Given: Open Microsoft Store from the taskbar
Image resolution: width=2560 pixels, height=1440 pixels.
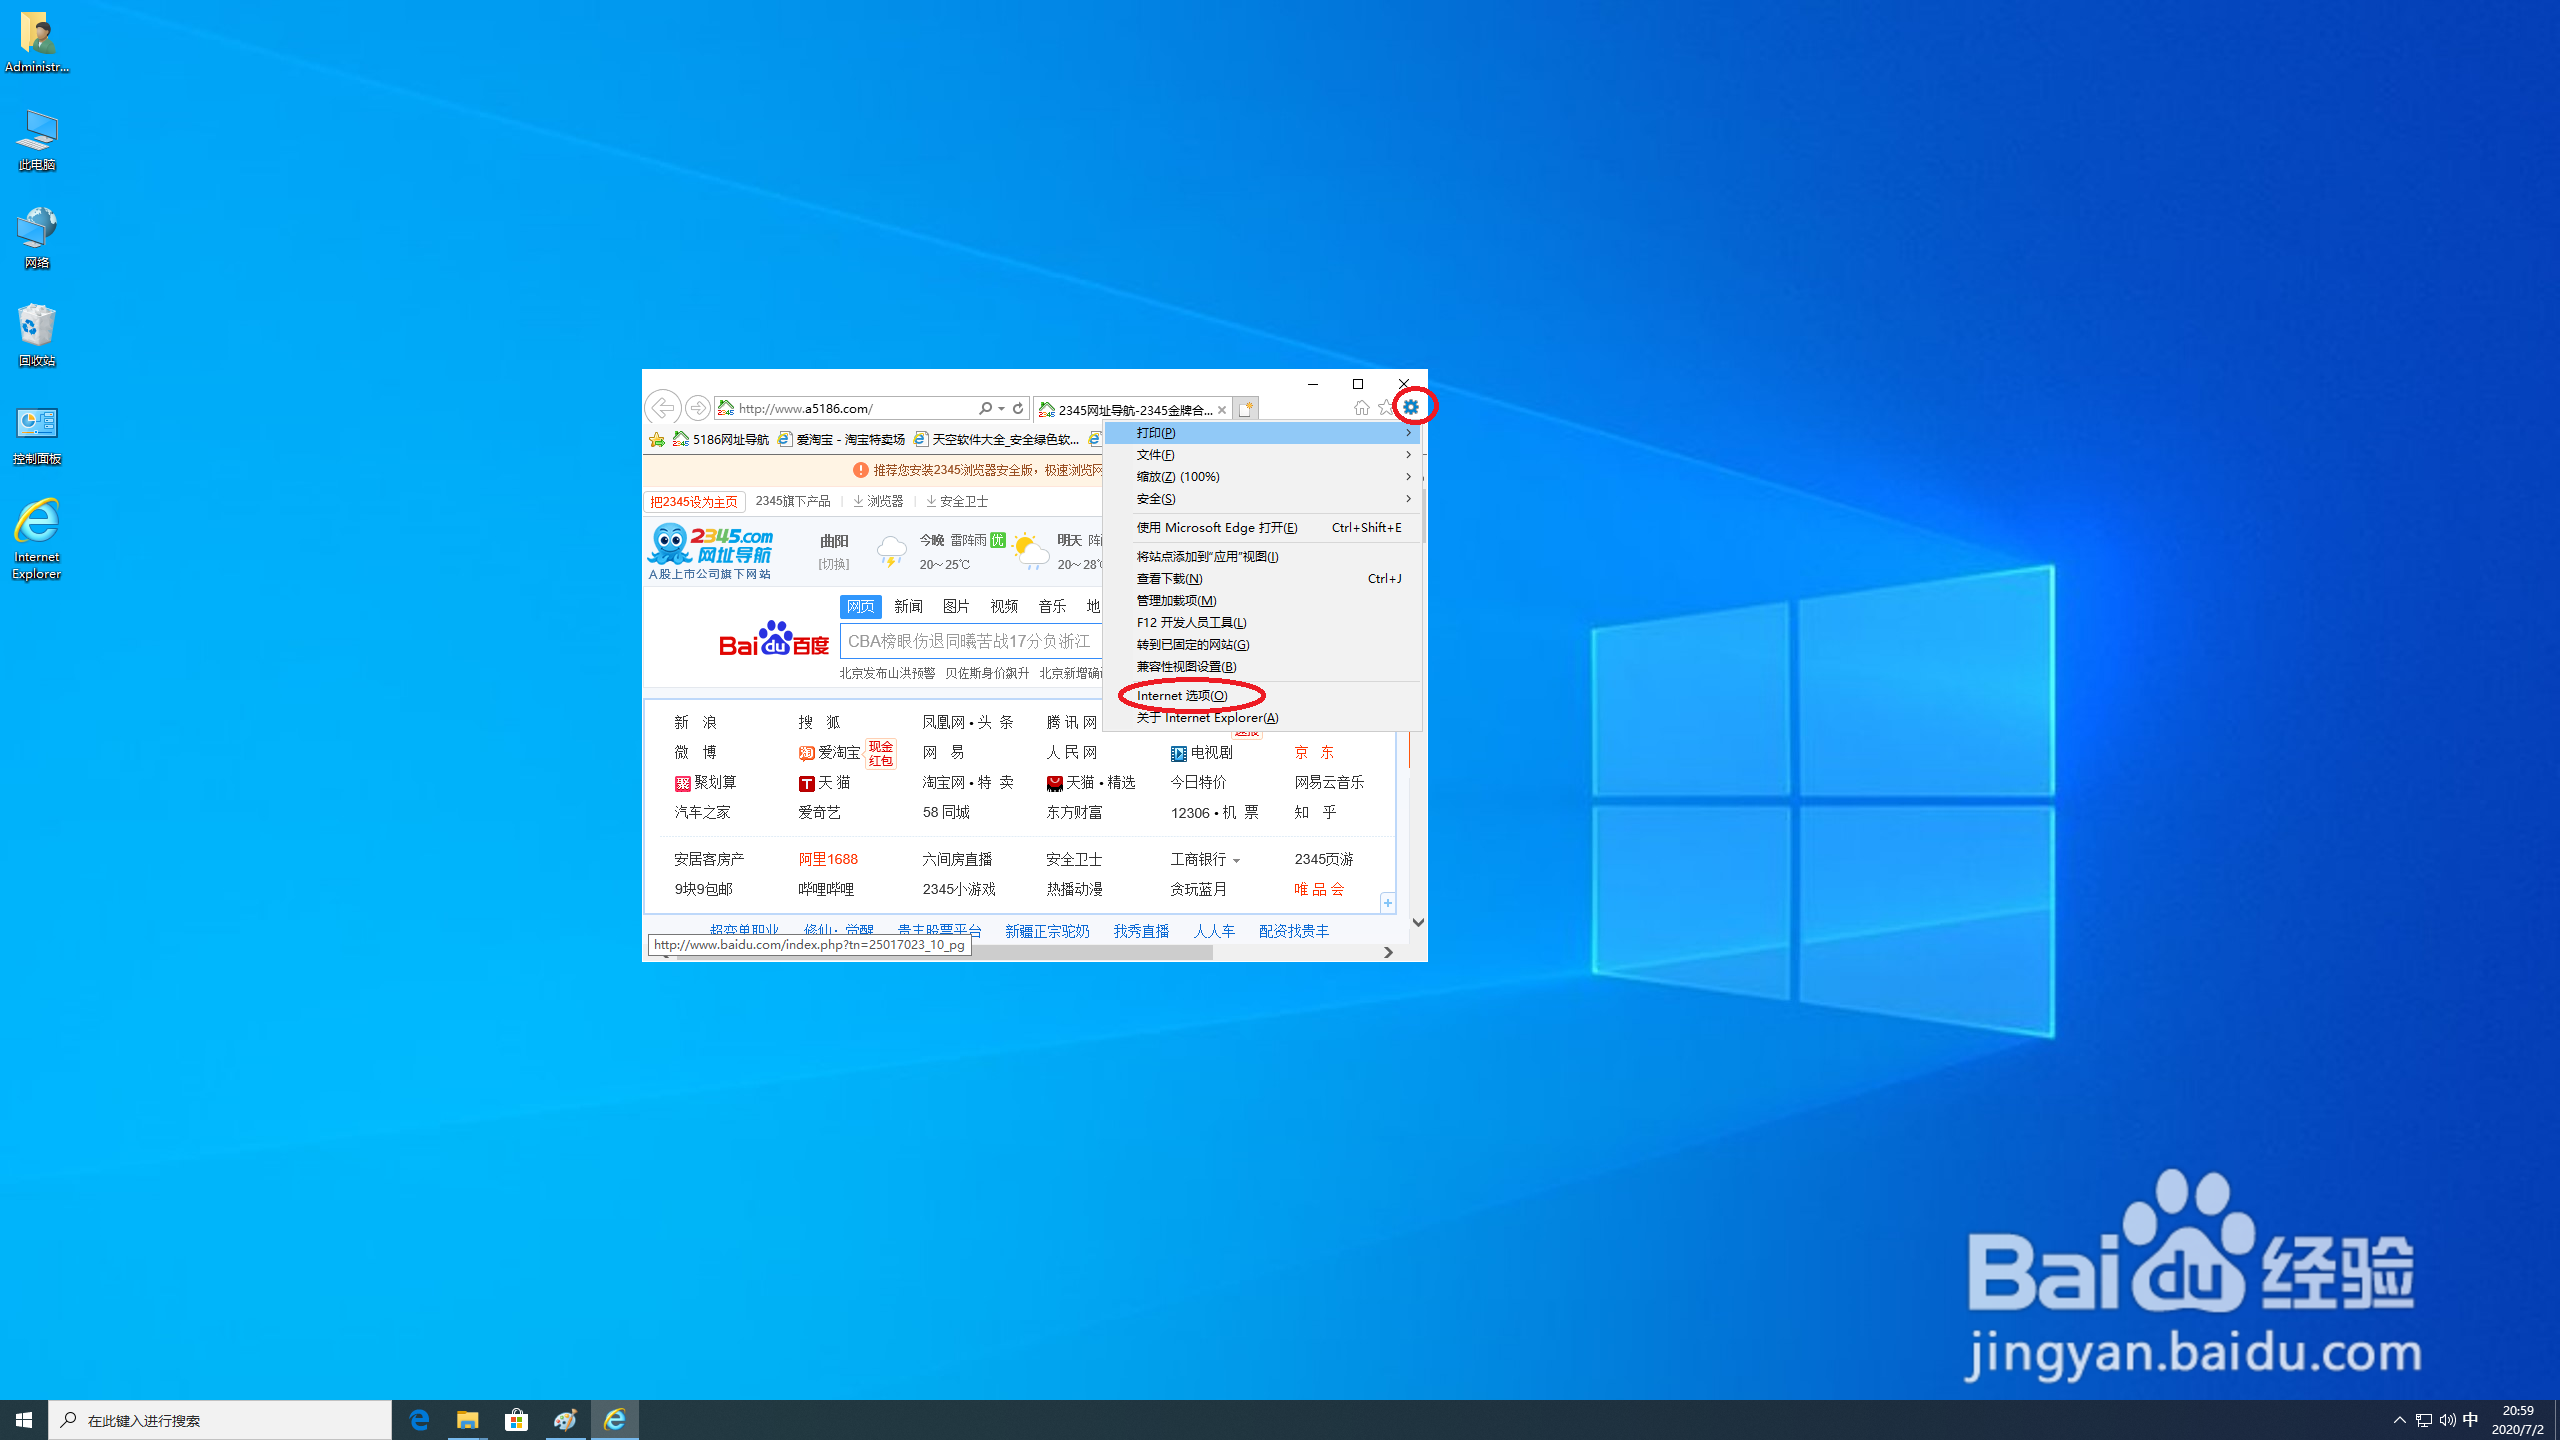Looking at the screenshot, I should (516, 1419).
